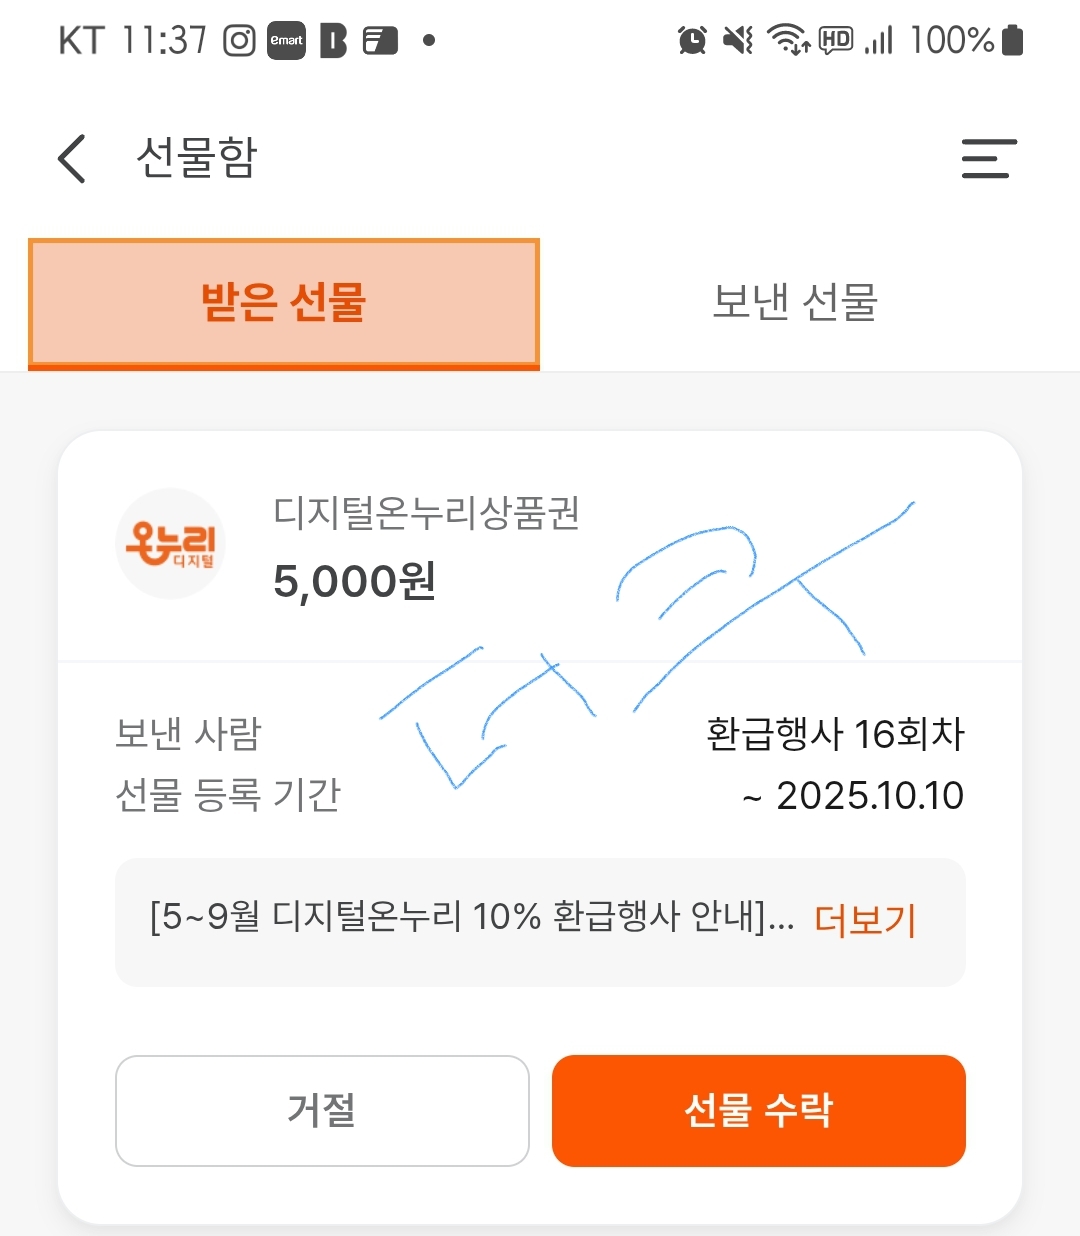Tap the 5,000원 amount text
Viewport: 1080px width, 1236px height.
coord(355,581)
